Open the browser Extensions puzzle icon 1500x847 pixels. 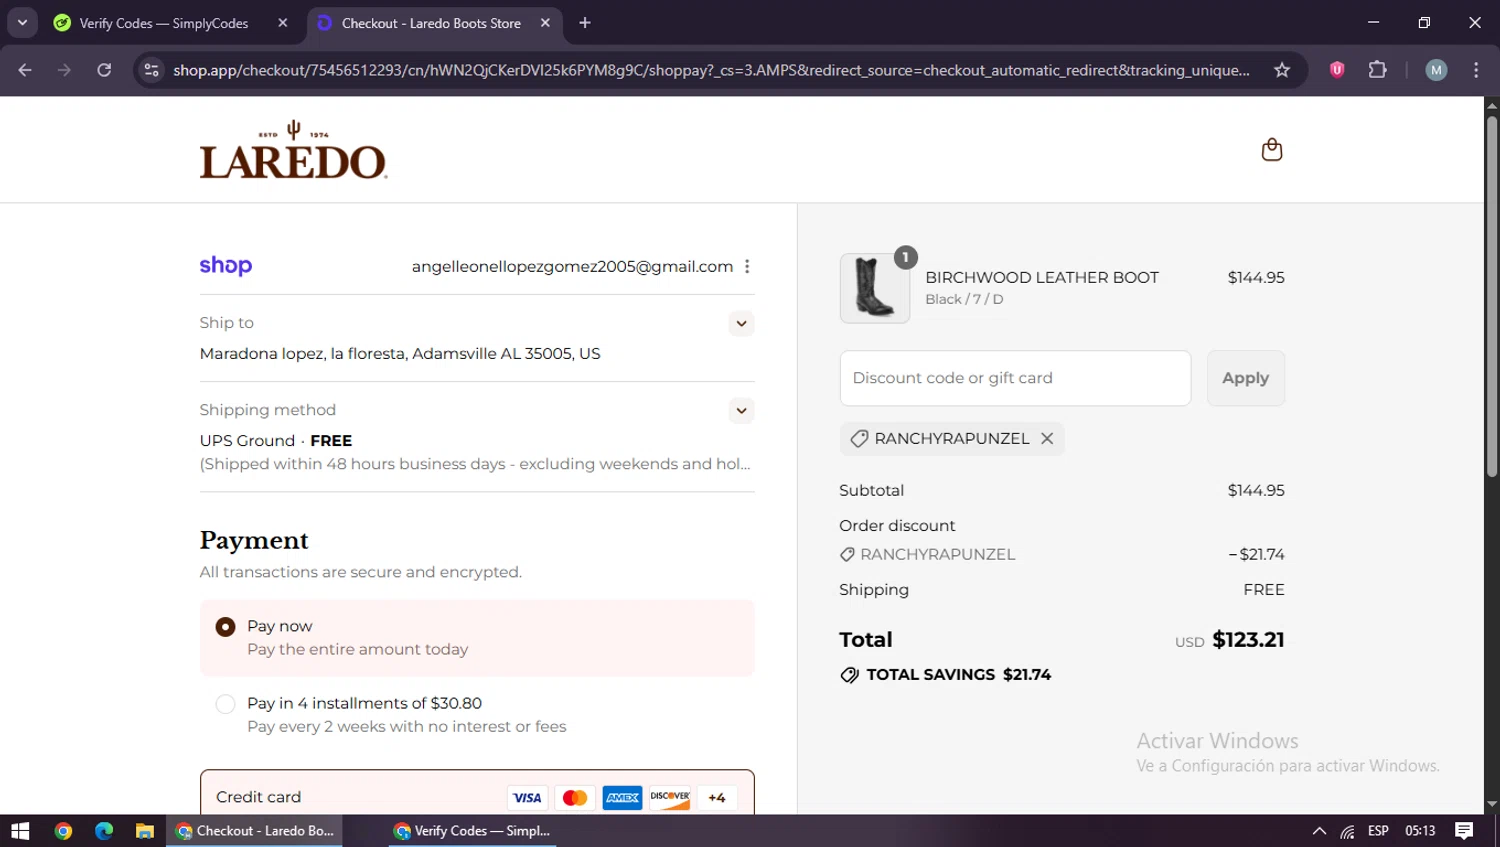click(1378, 70)
